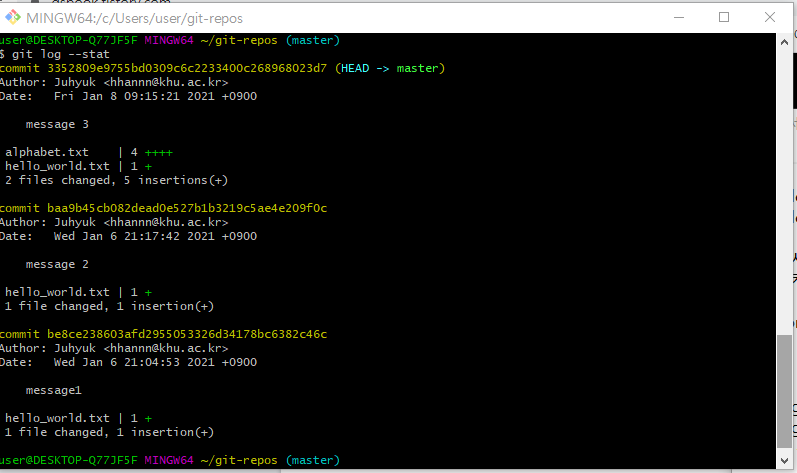Click the '++++' insertion markers
The width and height of the screenshot is (797, 473).
coord(159,152)
